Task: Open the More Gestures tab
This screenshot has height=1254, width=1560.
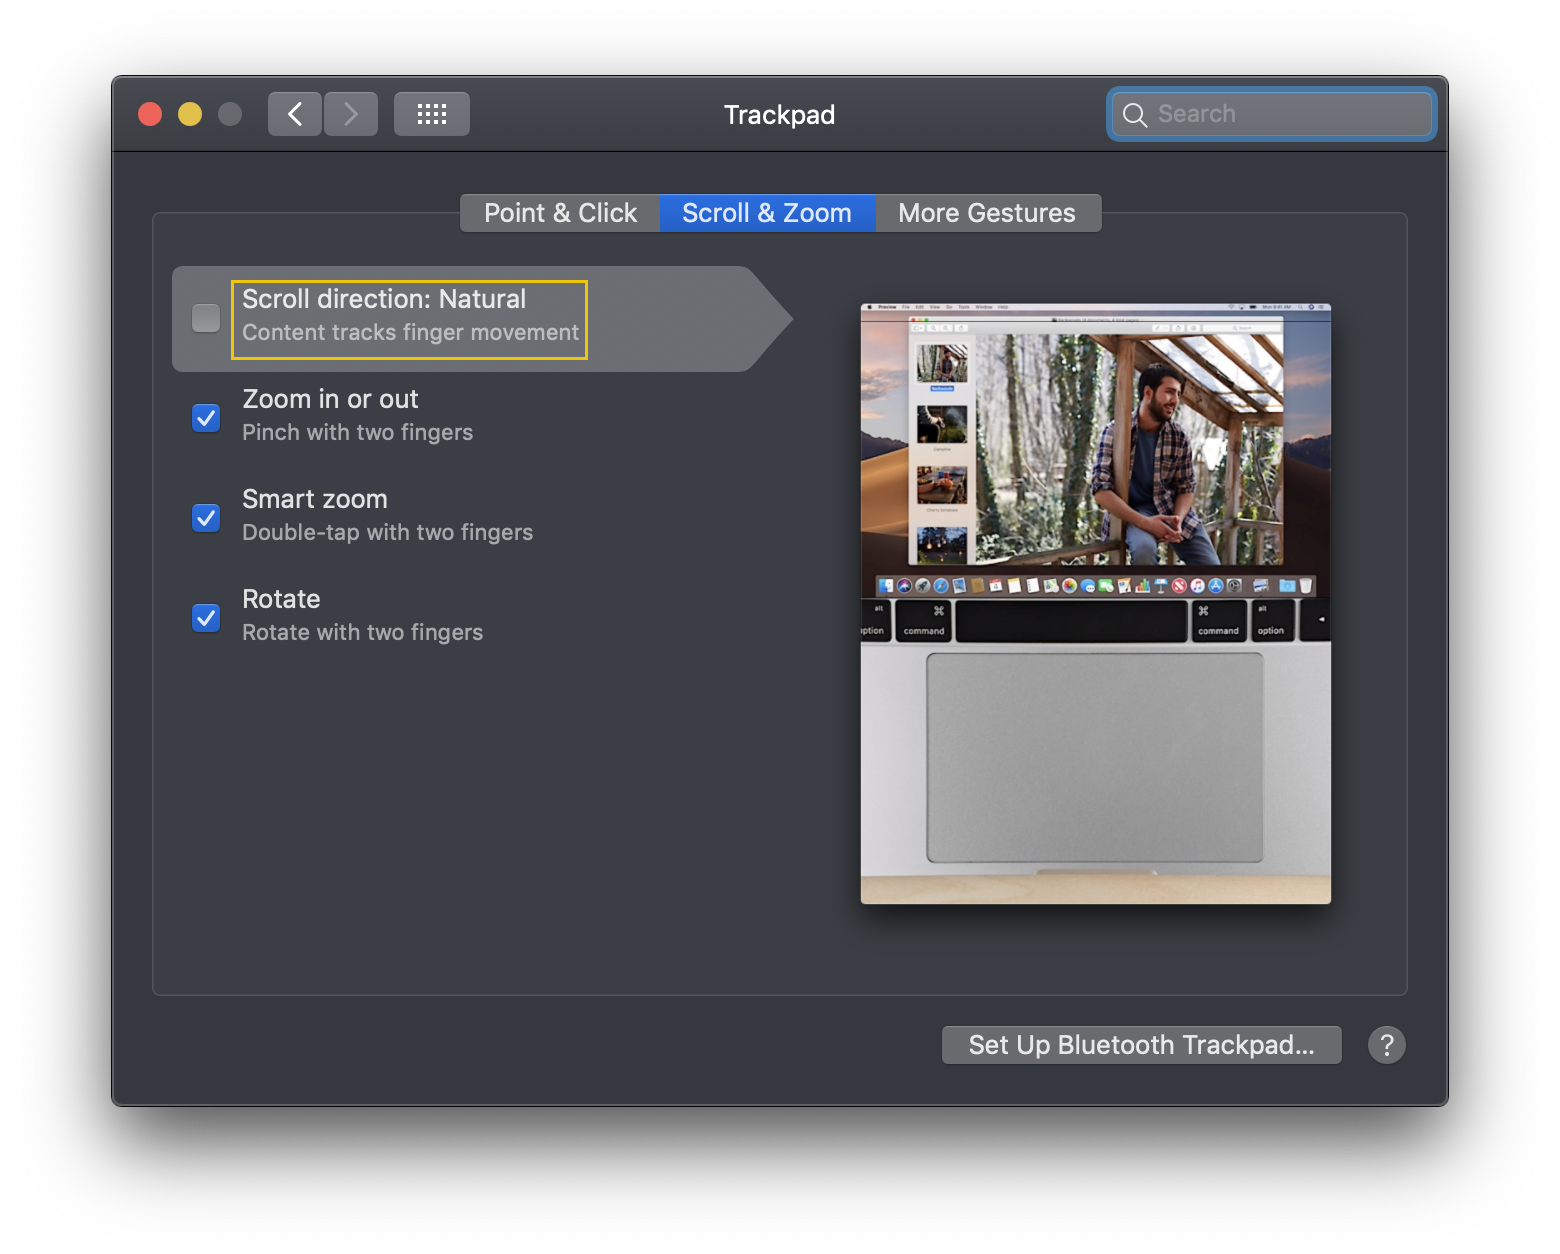Action: pos(986,212)
